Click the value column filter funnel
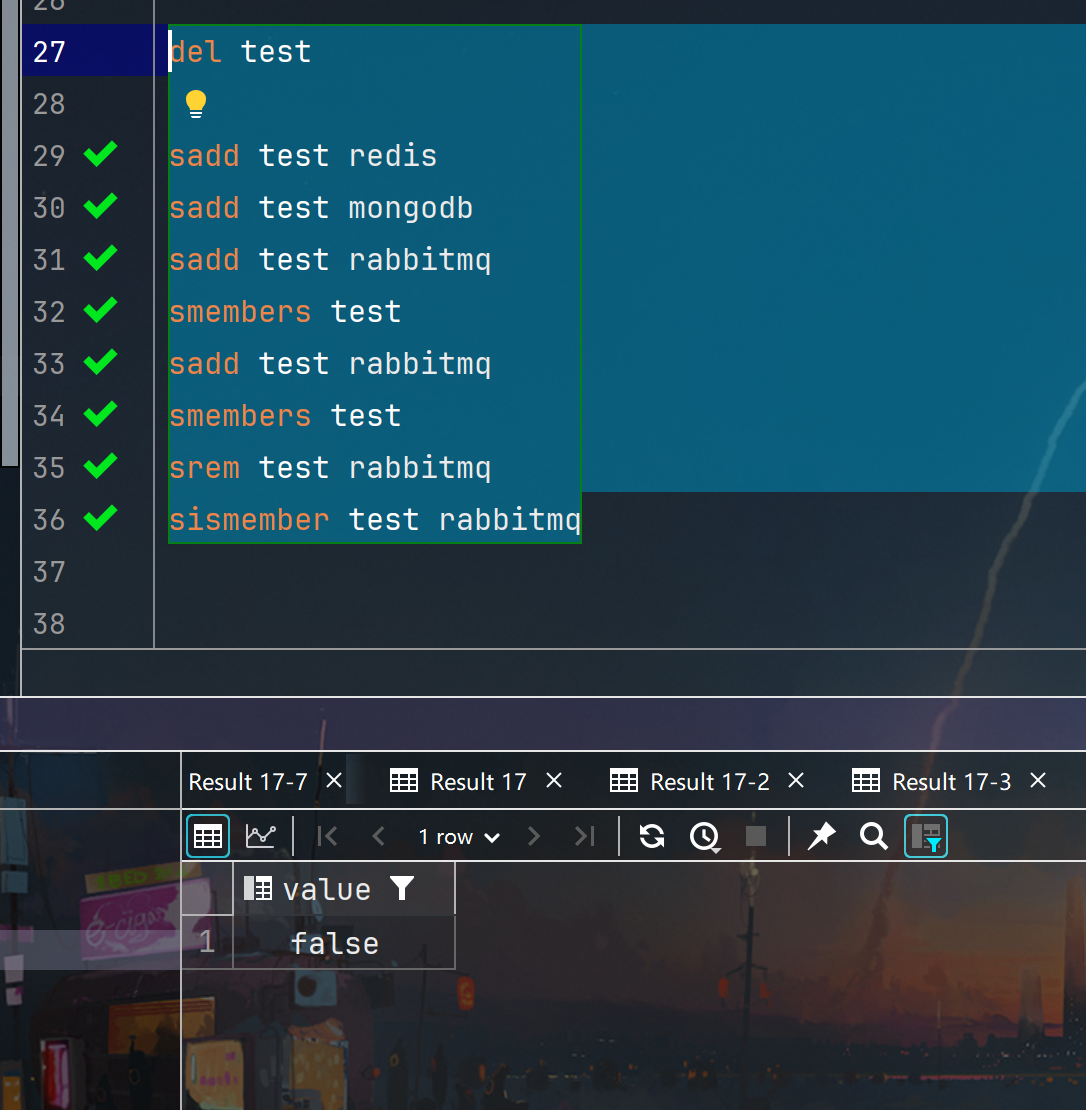1086x1110 pixels. 402,888
